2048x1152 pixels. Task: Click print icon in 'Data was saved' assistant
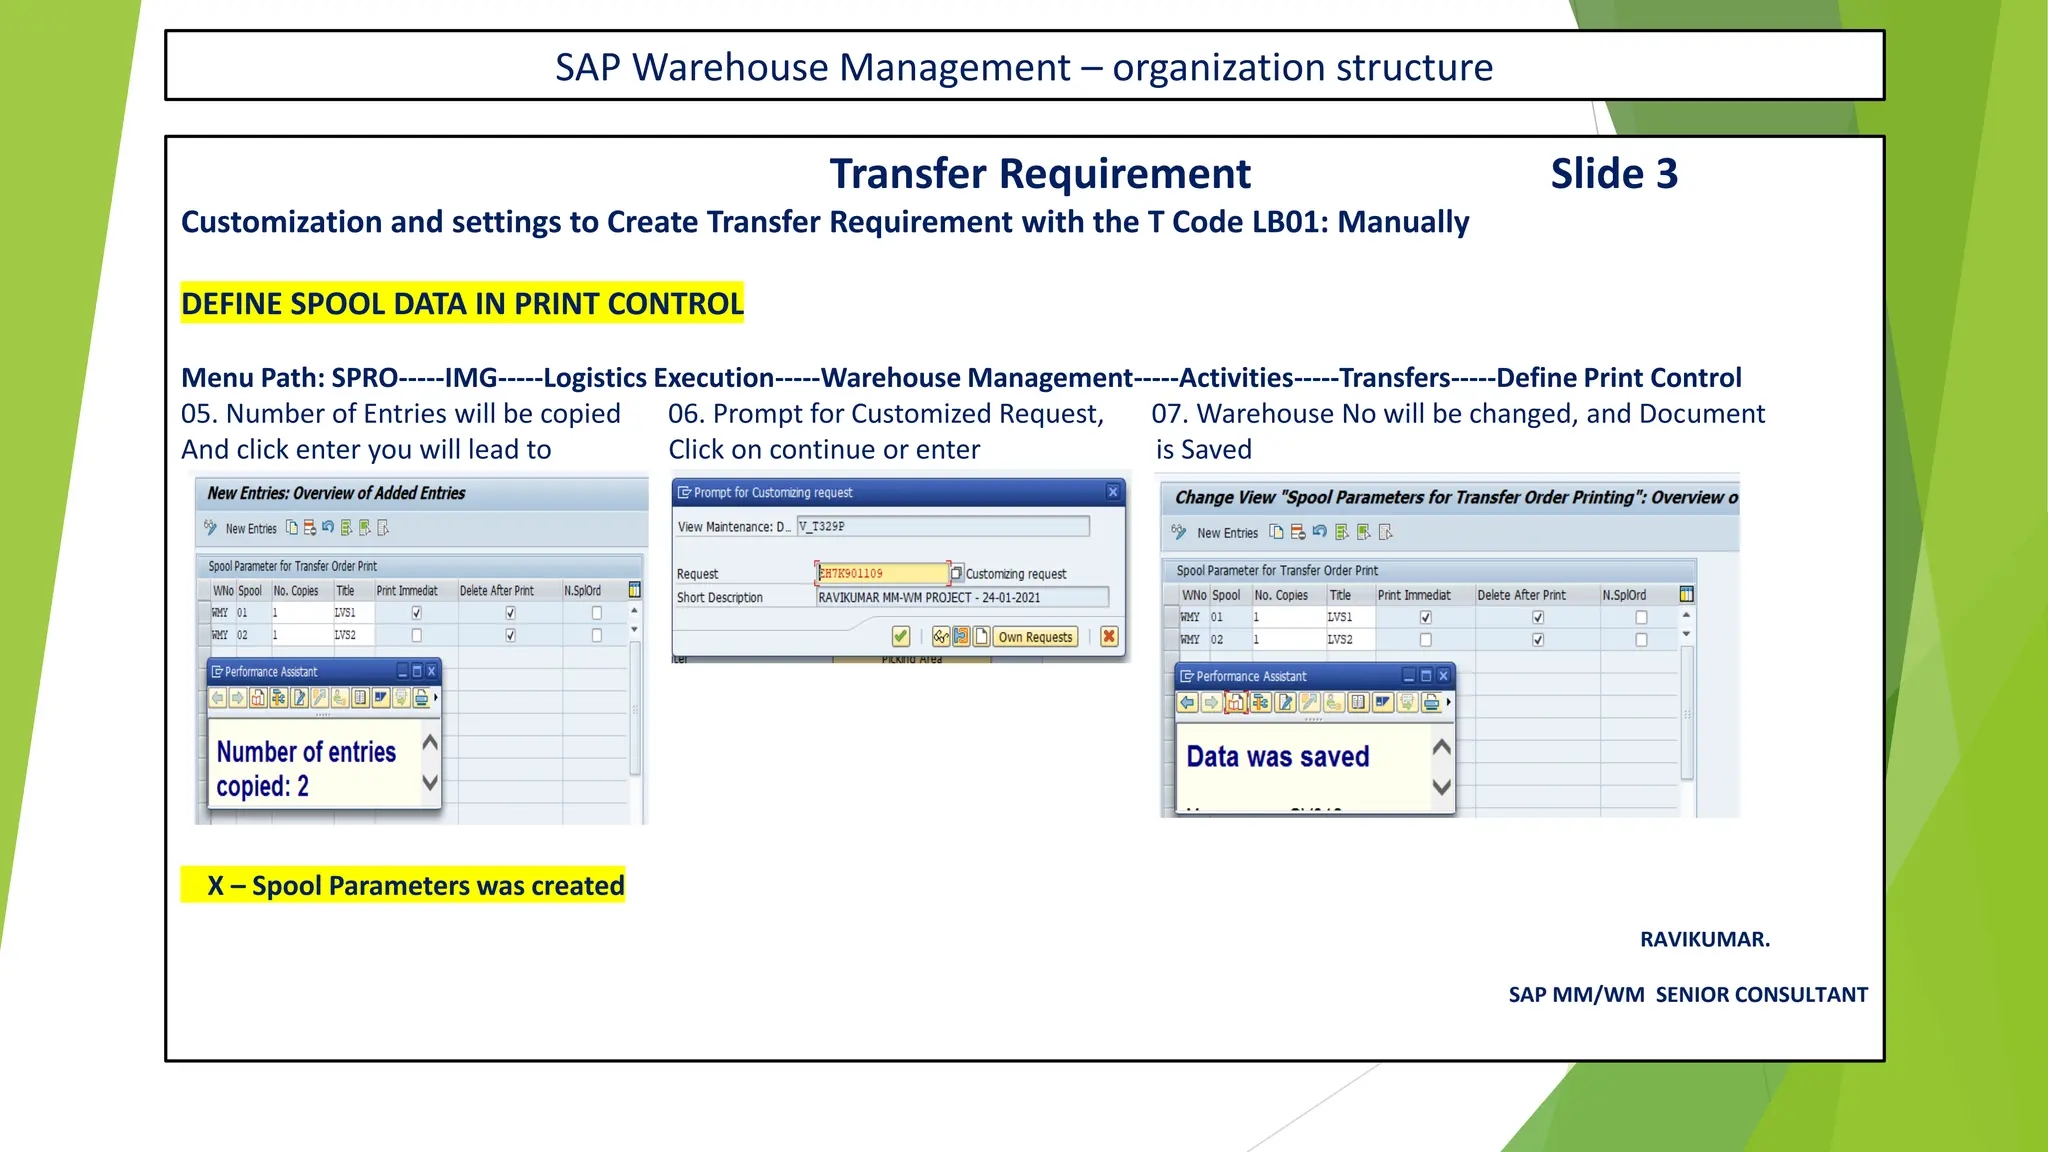point(1431,702)
